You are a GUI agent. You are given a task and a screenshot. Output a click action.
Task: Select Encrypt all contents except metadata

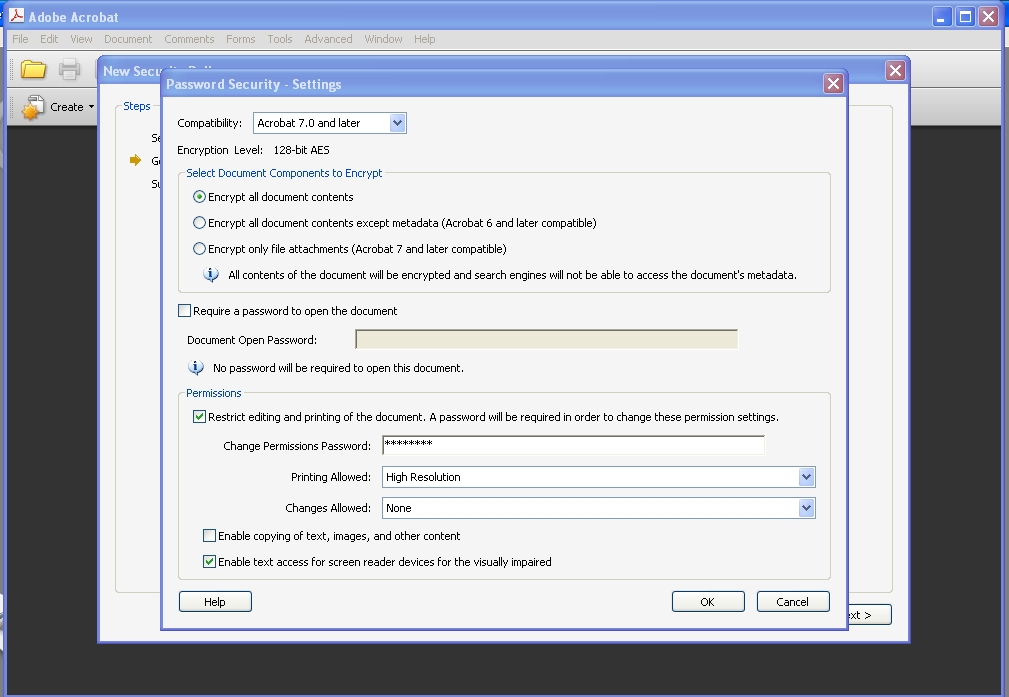(199, 223)
